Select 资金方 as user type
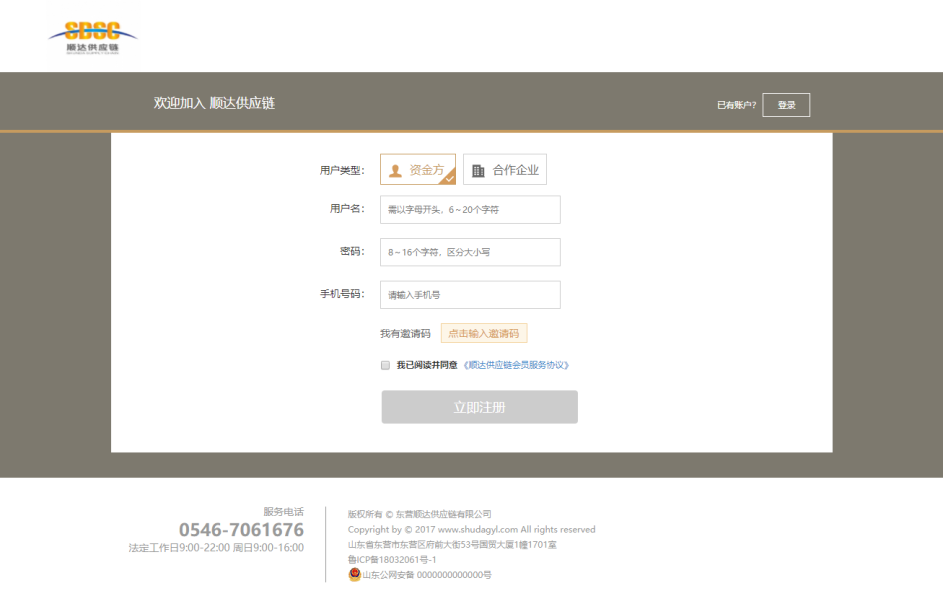Viewport: 943px width, 604px height. coord(417,169)
